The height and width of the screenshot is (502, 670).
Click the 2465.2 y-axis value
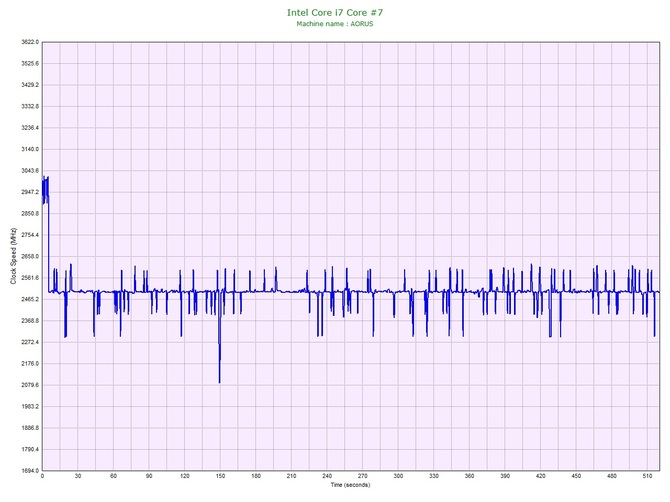pos(30,299)
